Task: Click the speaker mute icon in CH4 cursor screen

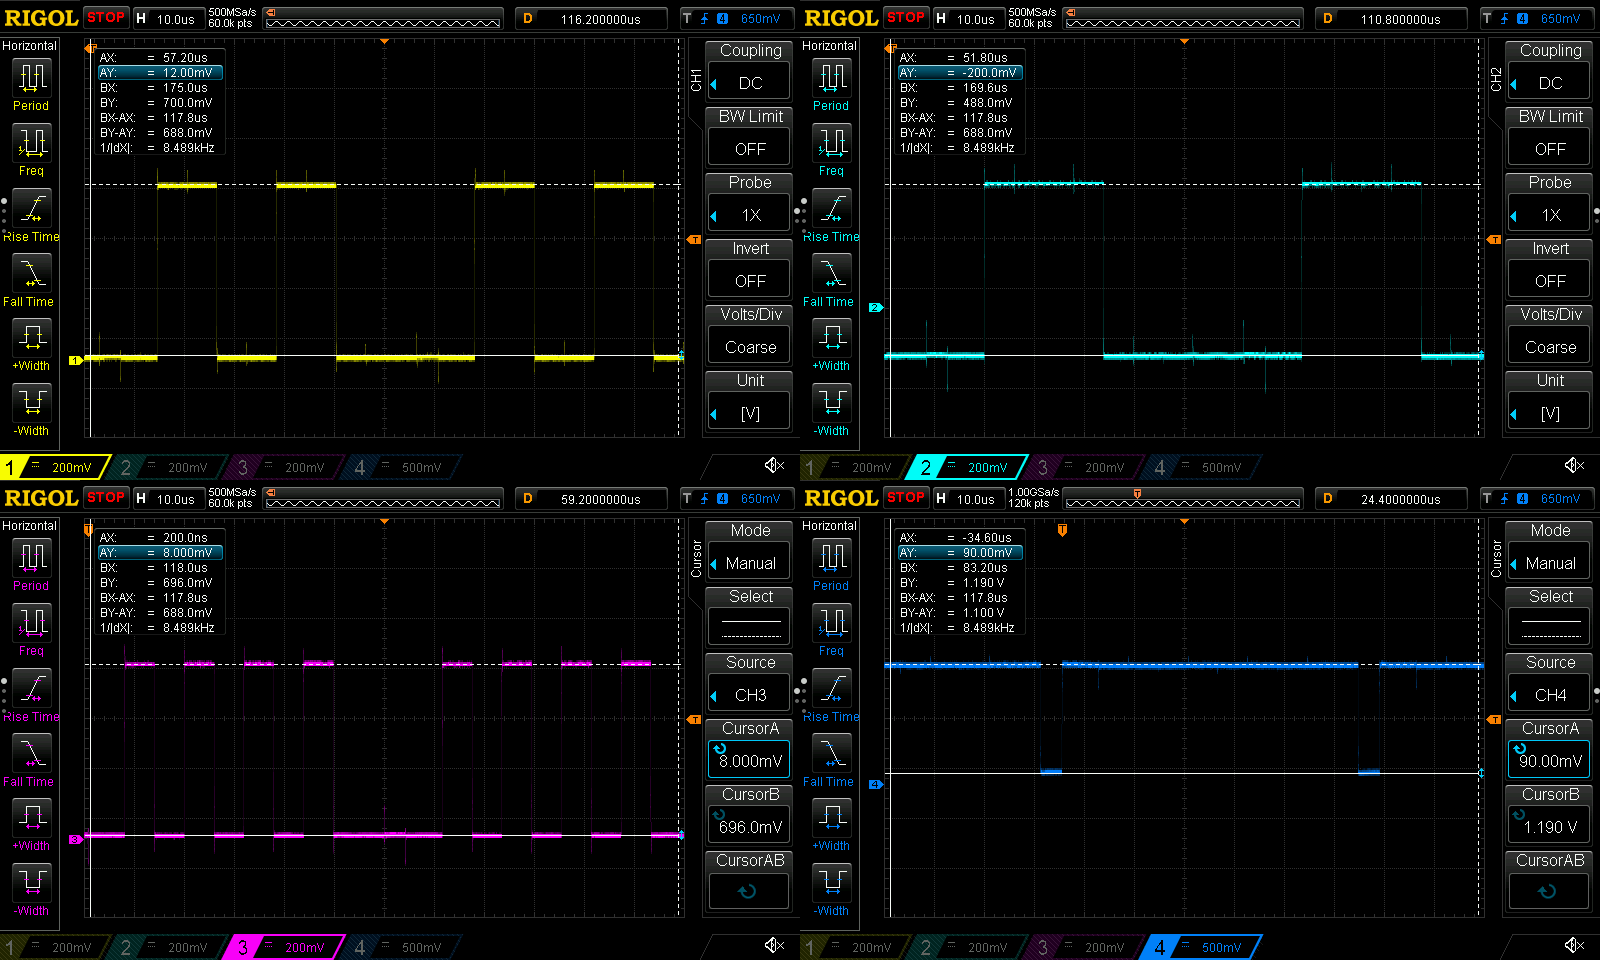Action: (x=1574, y=945)
